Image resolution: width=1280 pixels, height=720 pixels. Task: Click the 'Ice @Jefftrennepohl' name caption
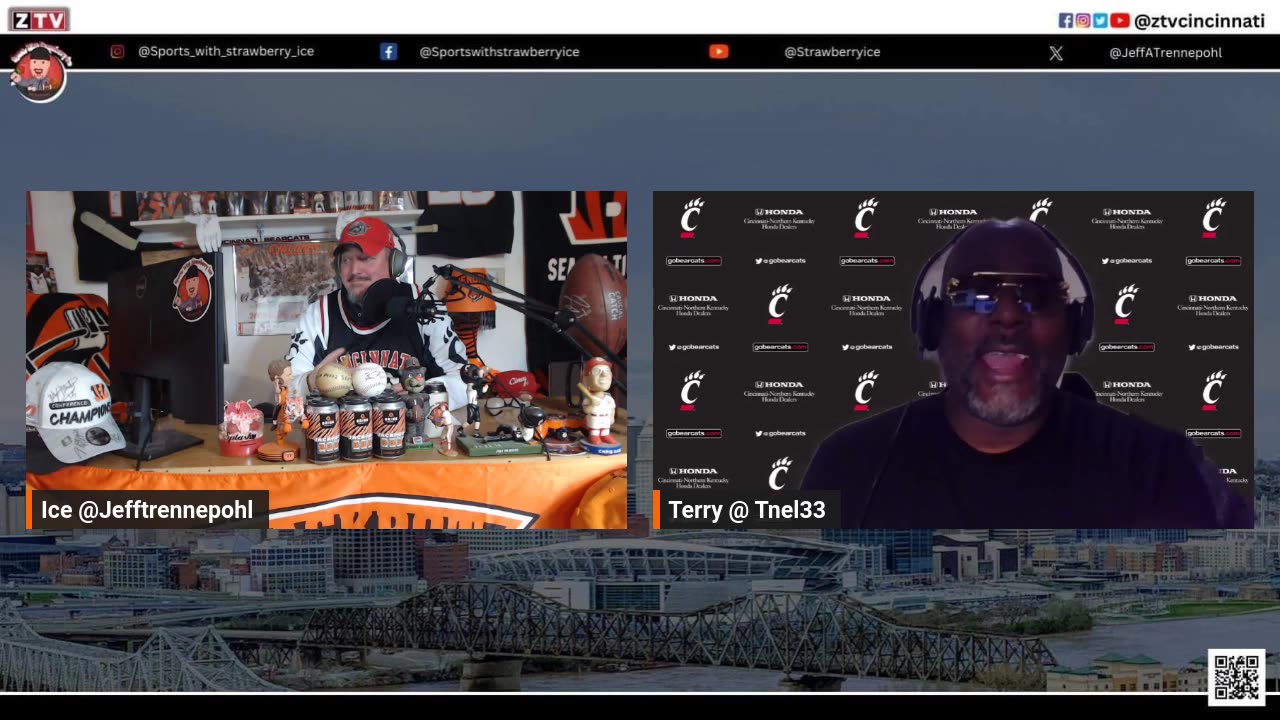pos(147,510)
